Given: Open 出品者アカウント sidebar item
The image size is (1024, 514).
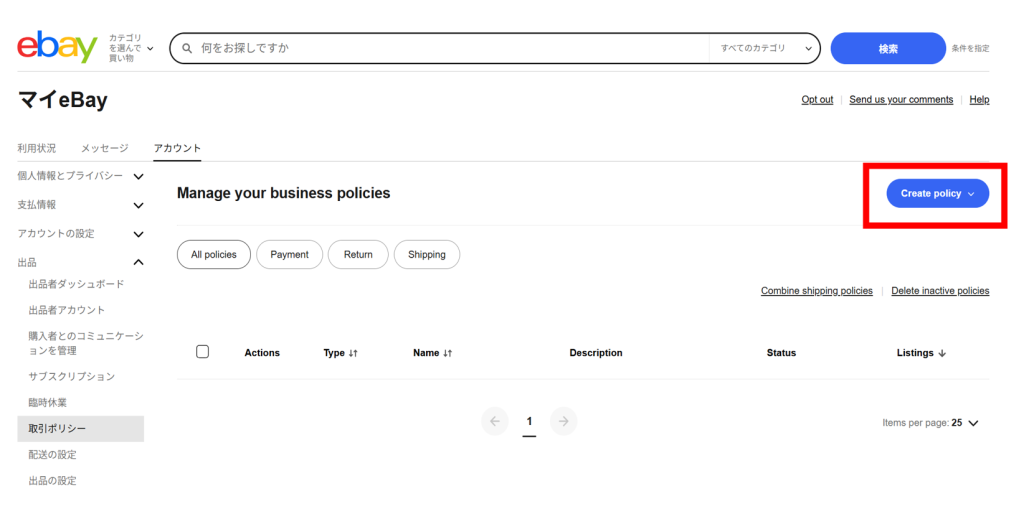Looking at the screenshot, I should click(x=66, y=310).
